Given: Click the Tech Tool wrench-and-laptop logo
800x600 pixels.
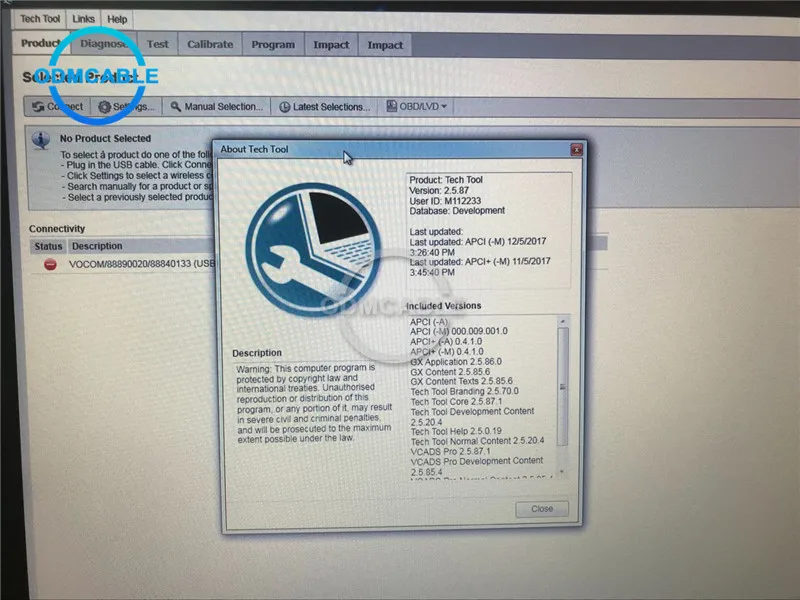Looking at the screenshot, I should [x=313, y=249].
